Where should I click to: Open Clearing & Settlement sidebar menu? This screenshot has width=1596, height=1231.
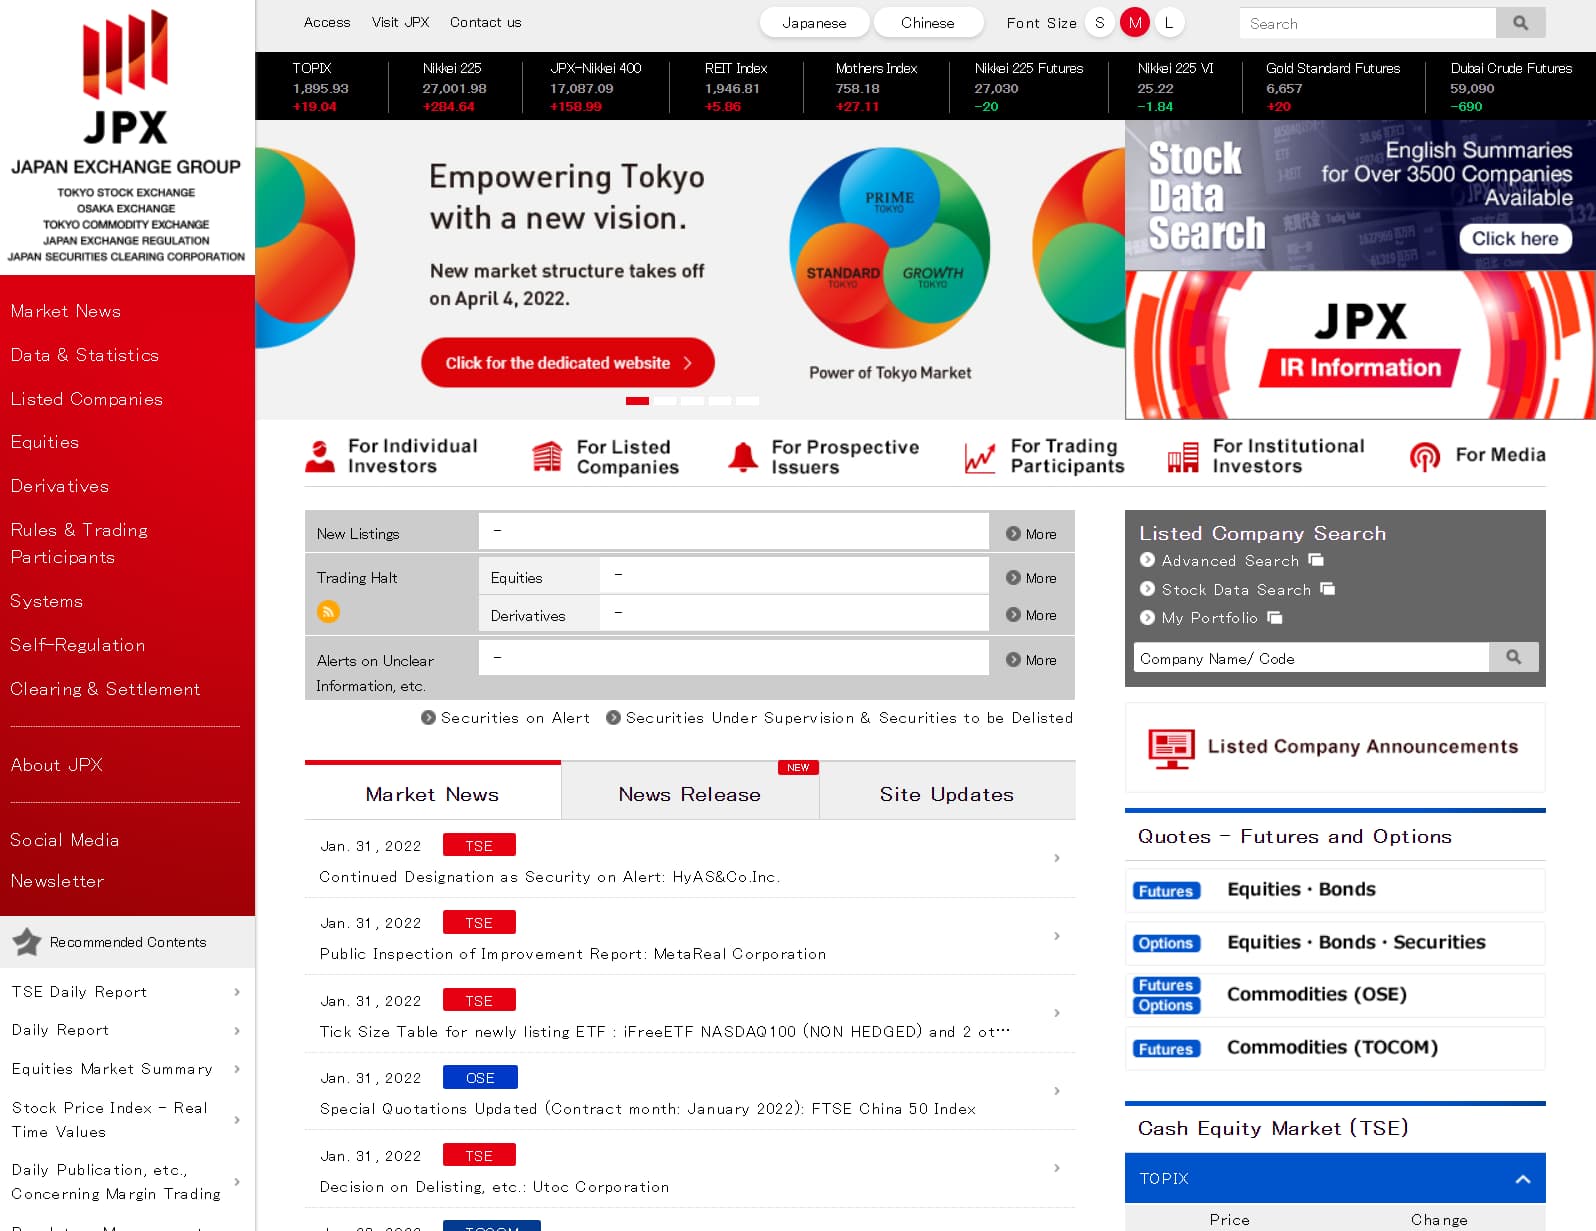pos(105,689)
